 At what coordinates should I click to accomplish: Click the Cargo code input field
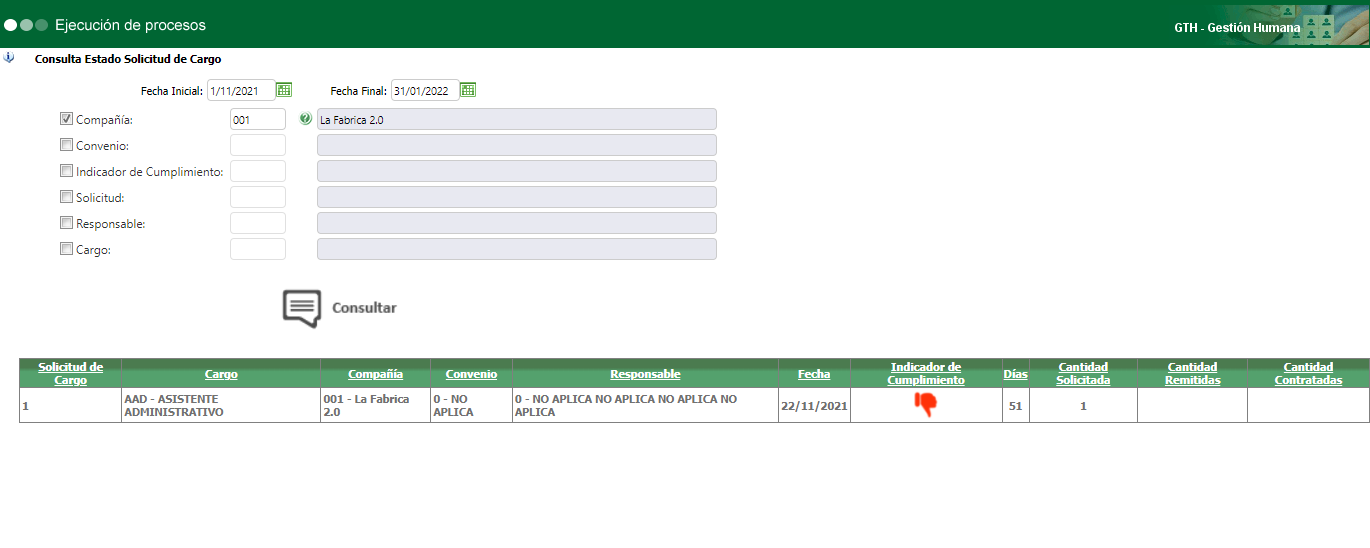coord(258,249)
